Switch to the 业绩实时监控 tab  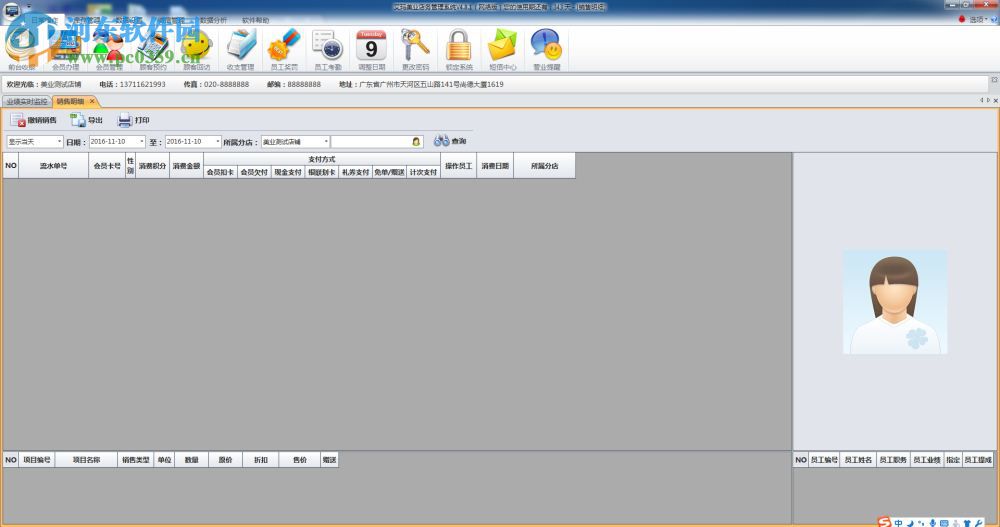pos(27,101)
